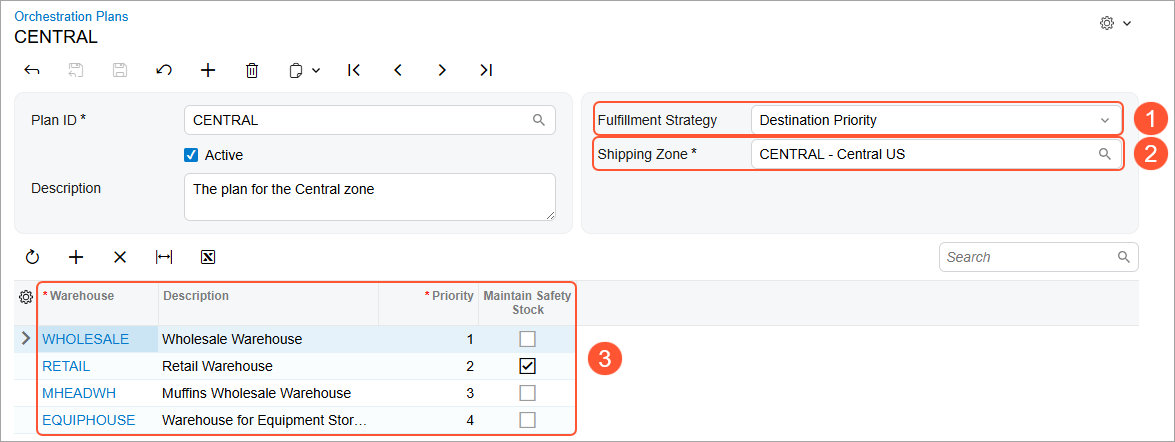1175x442 pixels.
Task: Open the MHEADWH warehouse link
Action: [x=73, y=393]
